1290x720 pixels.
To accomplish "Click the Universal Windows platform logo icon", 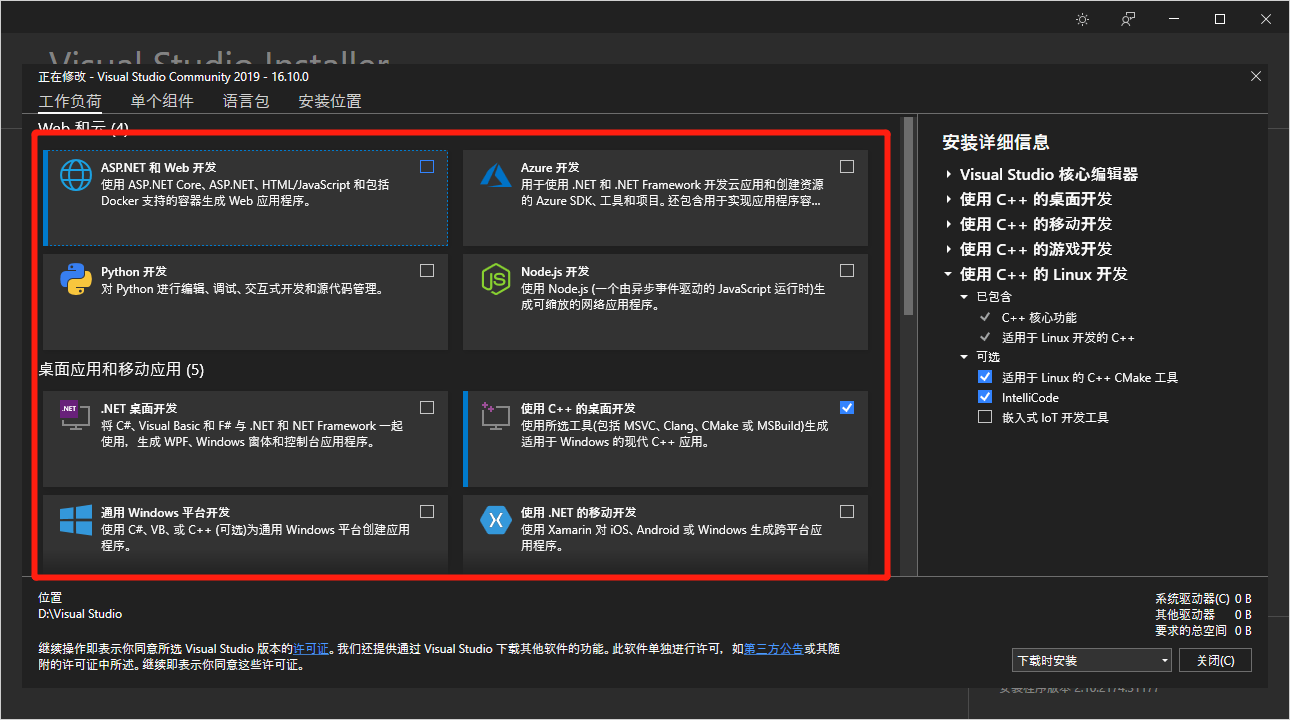I will click(x=76, y=519).
